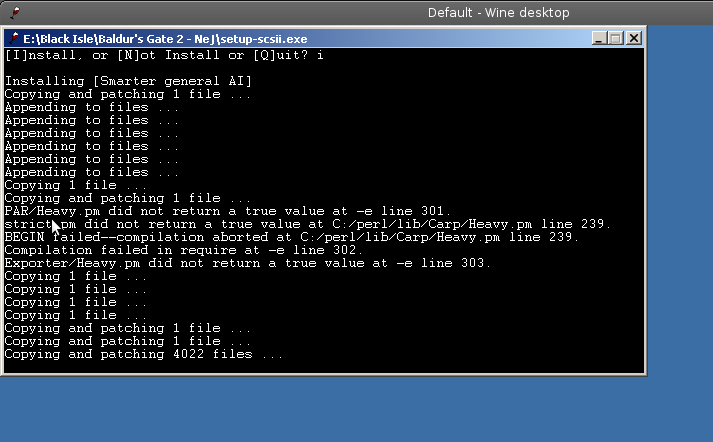Click the 'Copying 1 file' line just below the Exporter error

pyautogui.click(x=75, y=276)
